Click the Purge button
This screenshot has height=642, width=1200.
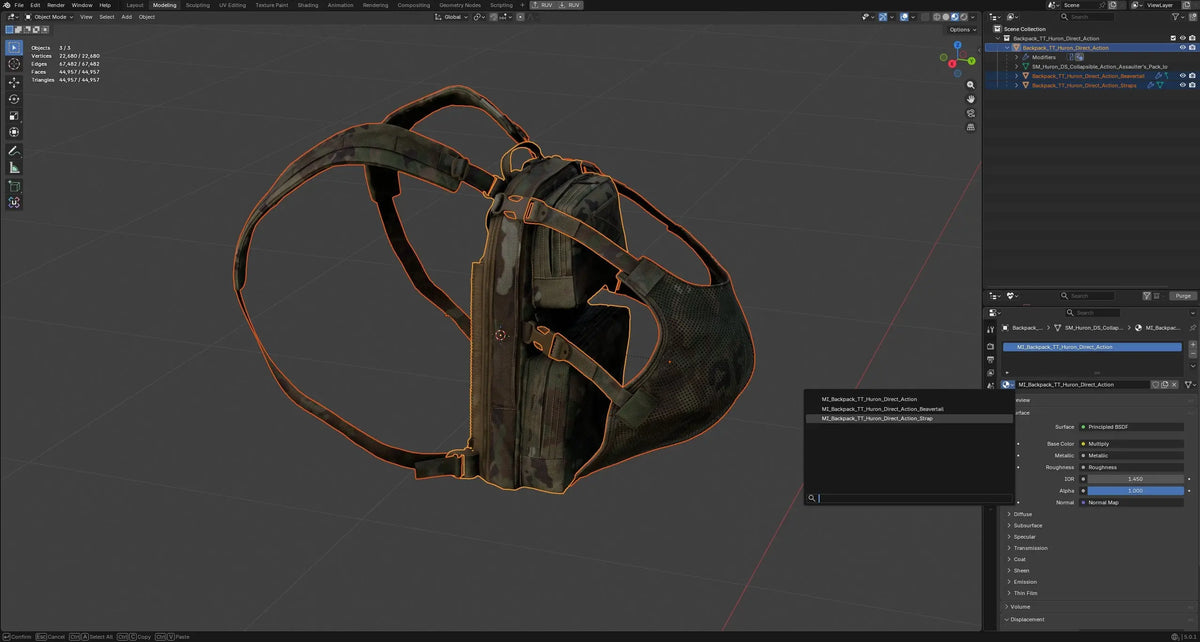pos(1184,296)
